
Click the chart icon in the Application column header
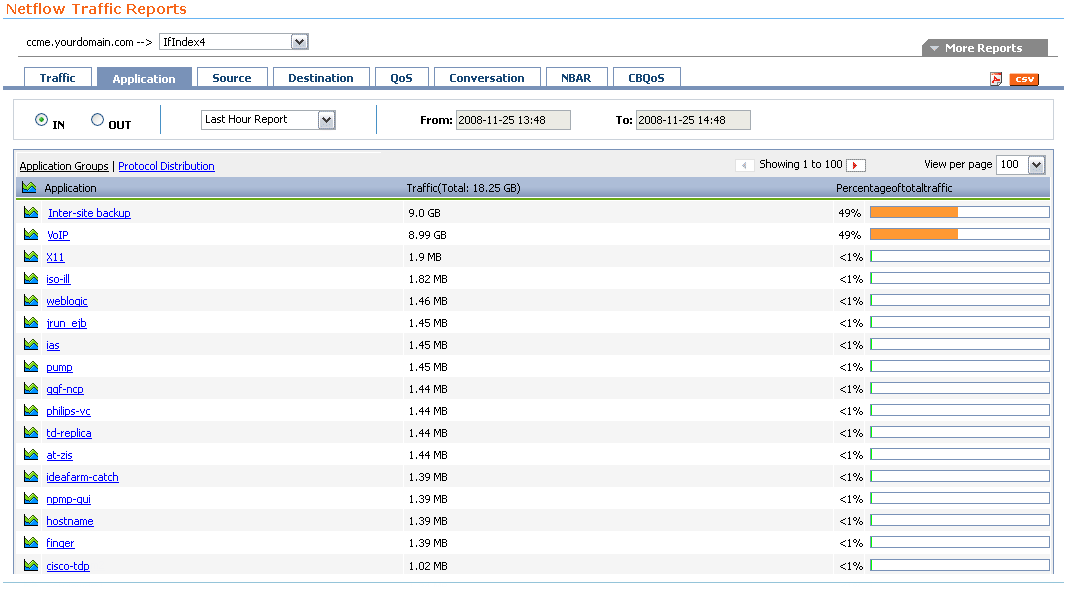(29, 187)
